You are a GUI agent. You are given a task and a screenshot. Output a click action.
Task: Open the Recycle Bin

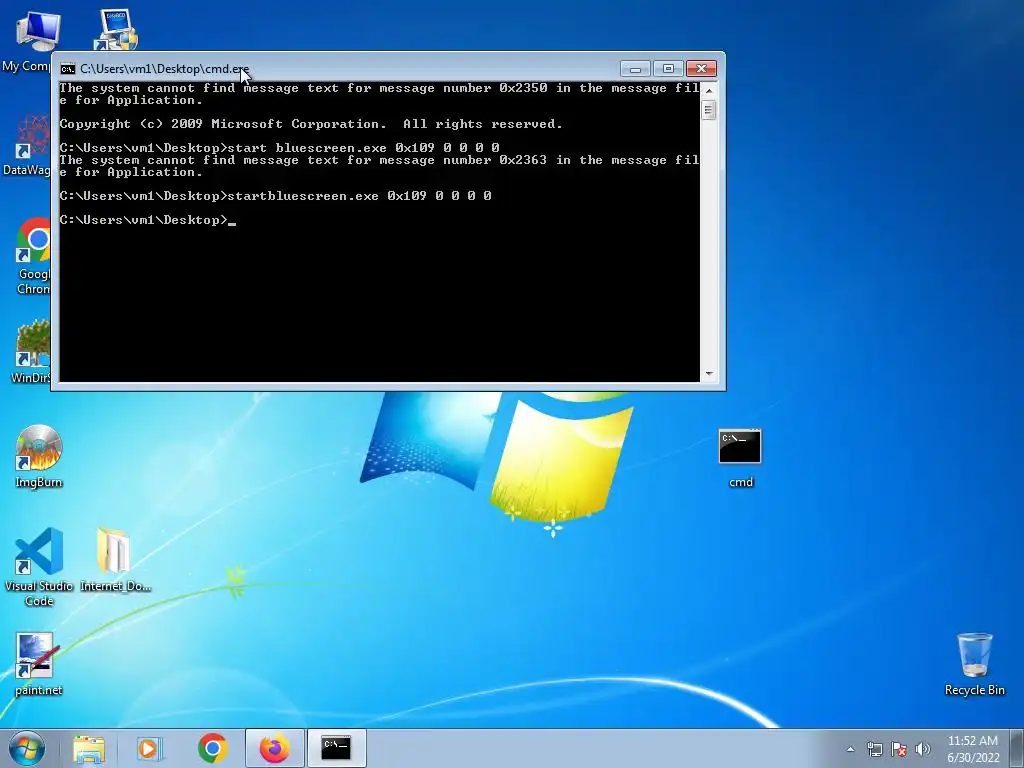(x=974, y=664)
